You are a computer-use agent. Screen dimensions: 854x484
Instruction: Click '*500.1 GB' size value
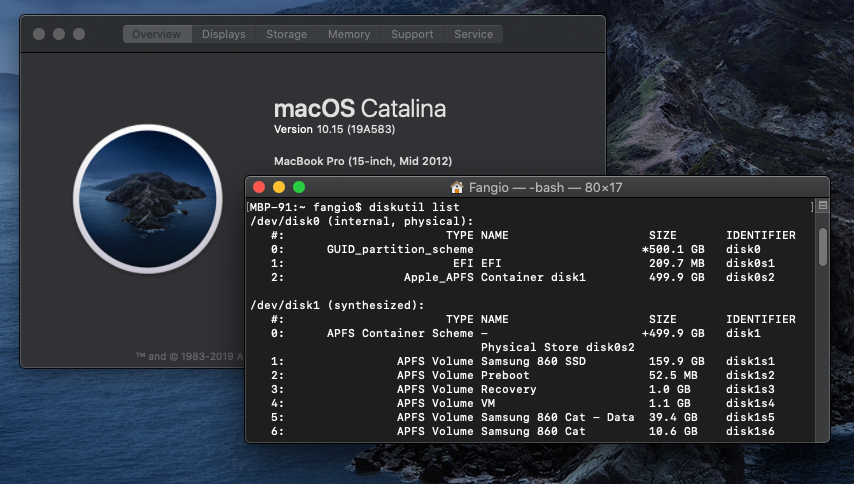click(673, 249)
